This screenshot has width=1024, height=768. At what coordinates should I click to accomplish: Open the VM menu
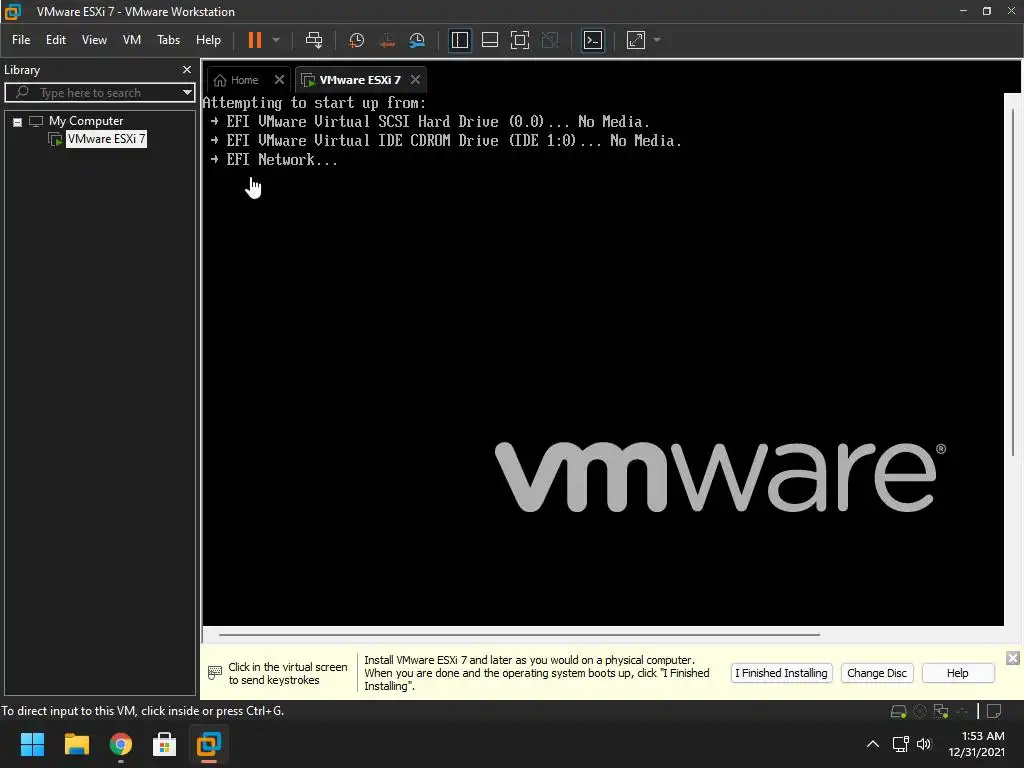click(132, 40)
